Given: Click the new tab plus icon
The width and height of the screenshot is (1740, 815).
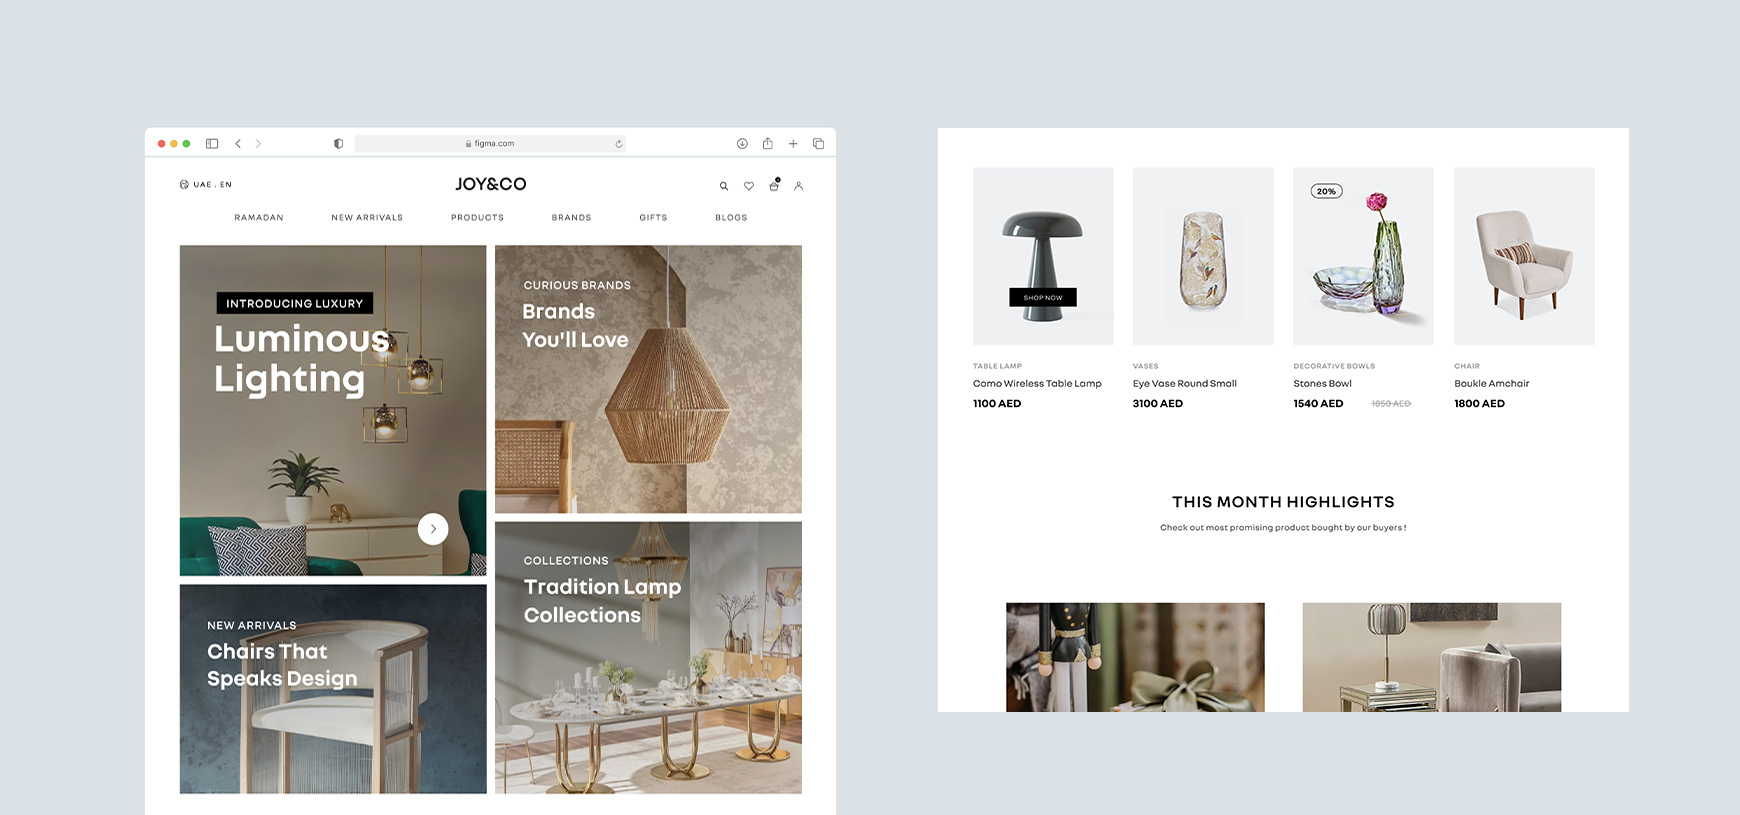Looking at the screenshot, I should coord(793,144).
